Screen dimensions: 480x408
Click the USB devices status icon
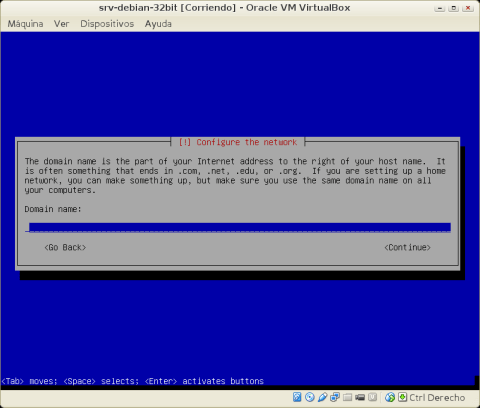[322, 397]
